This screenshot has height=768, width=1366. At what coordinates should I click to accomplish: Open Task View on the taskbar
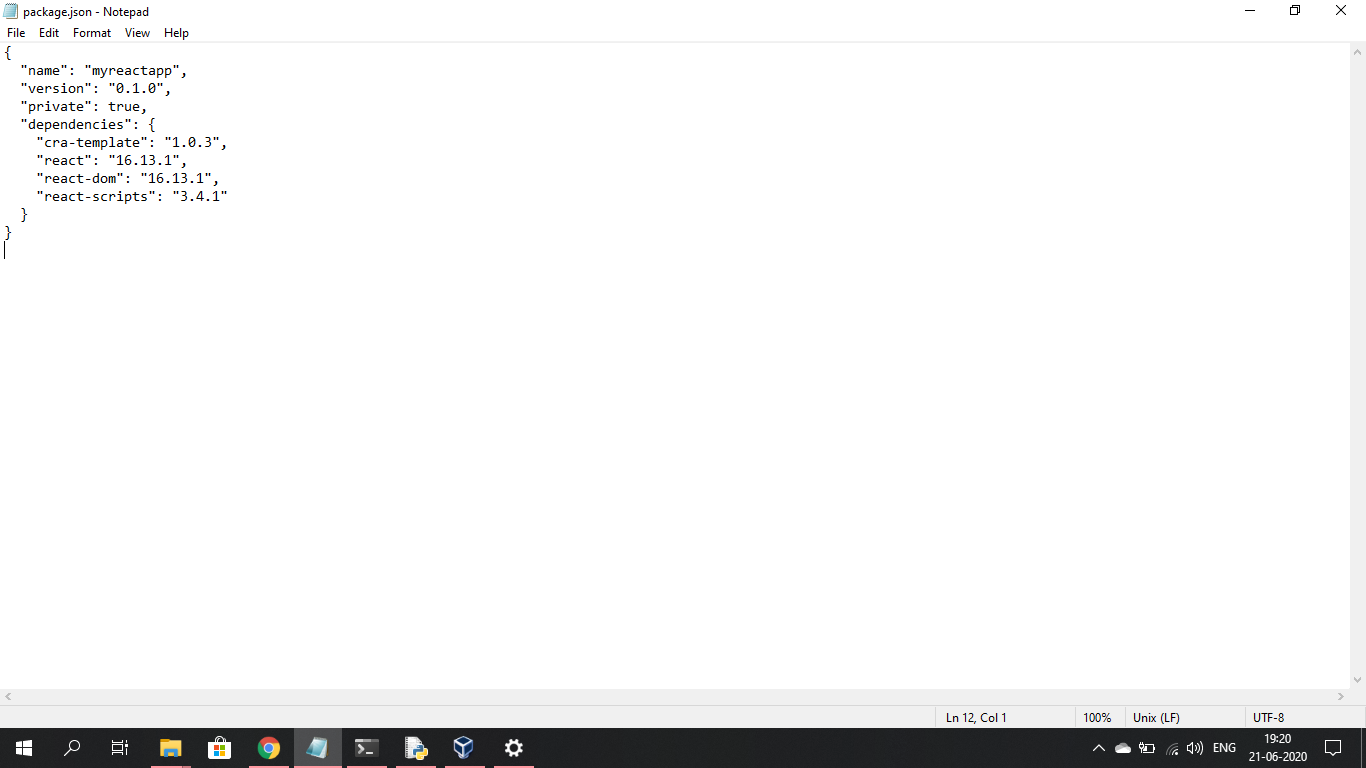(118, 748)
